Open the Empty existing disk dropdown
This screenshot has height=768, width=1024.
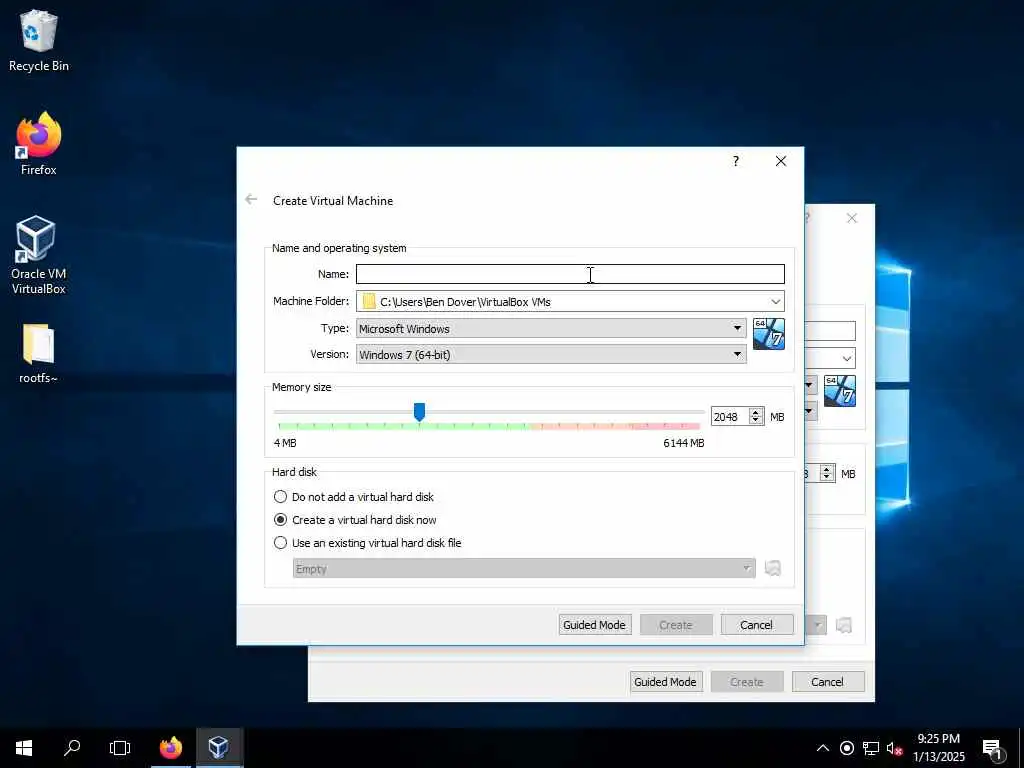click(x=524, y=568)
